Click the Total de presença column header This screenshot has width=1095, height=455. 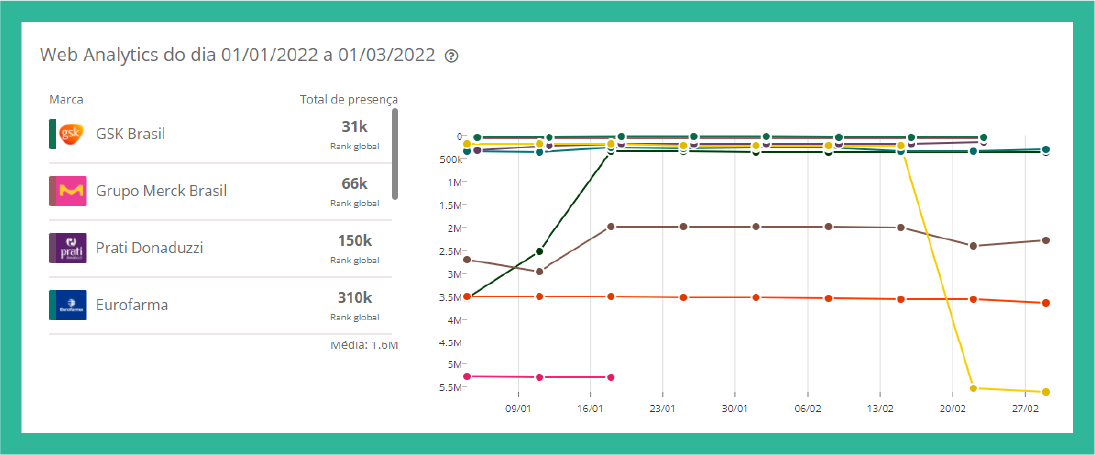point(348,99)
